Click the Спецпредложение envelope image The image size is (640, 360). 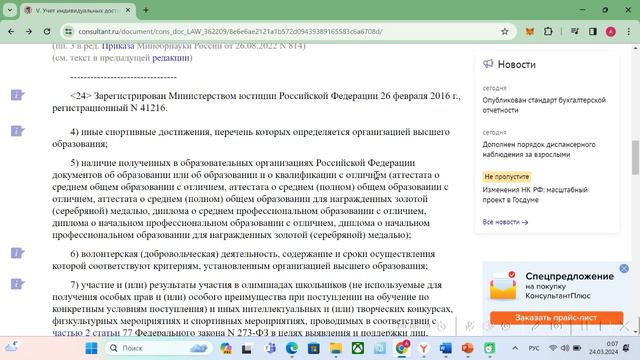pos(503,286)
